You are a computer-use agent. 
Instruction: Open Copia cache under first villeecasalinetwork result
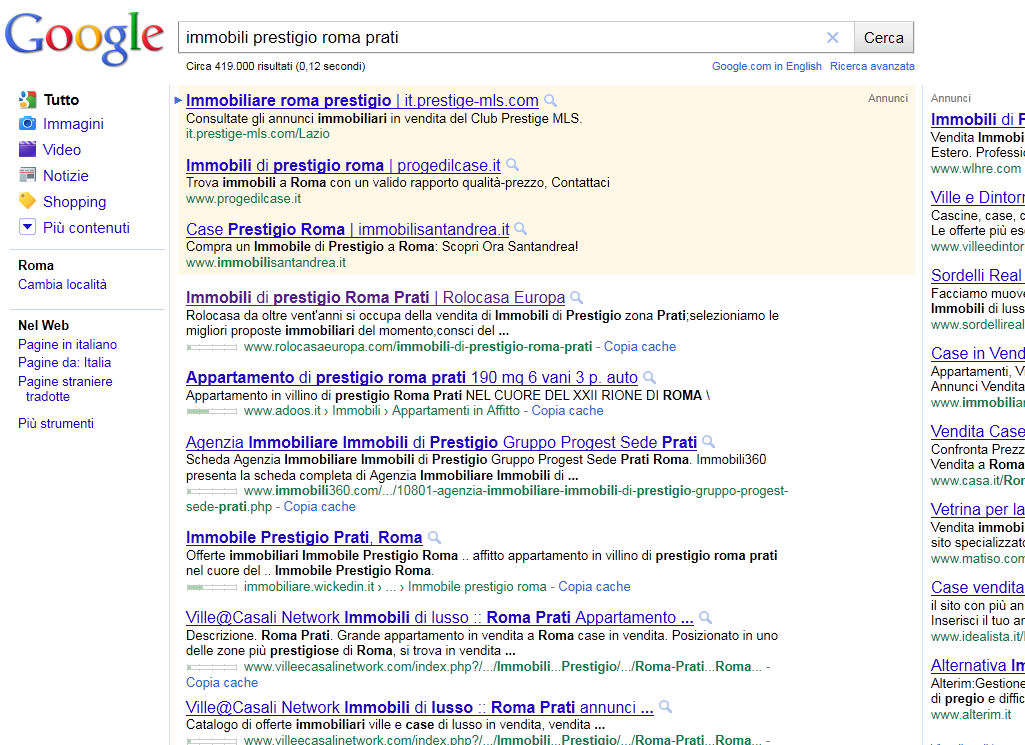[x=222, y=682]
